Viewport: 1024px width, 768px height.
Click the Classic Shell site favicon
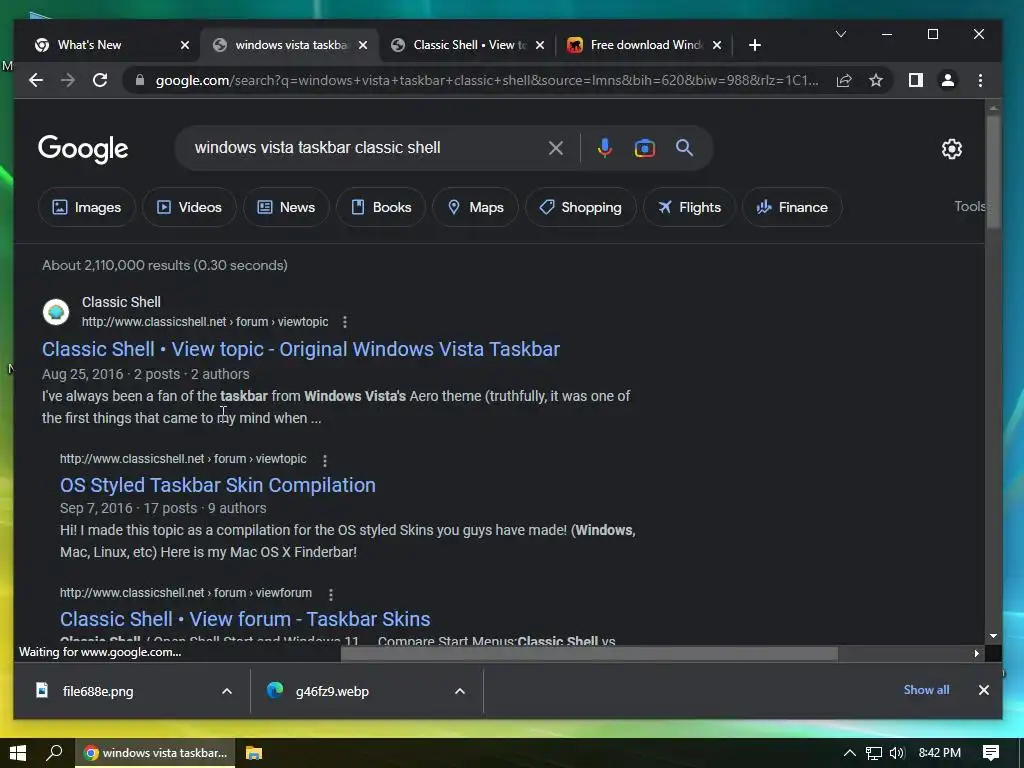tap(56, 312)
